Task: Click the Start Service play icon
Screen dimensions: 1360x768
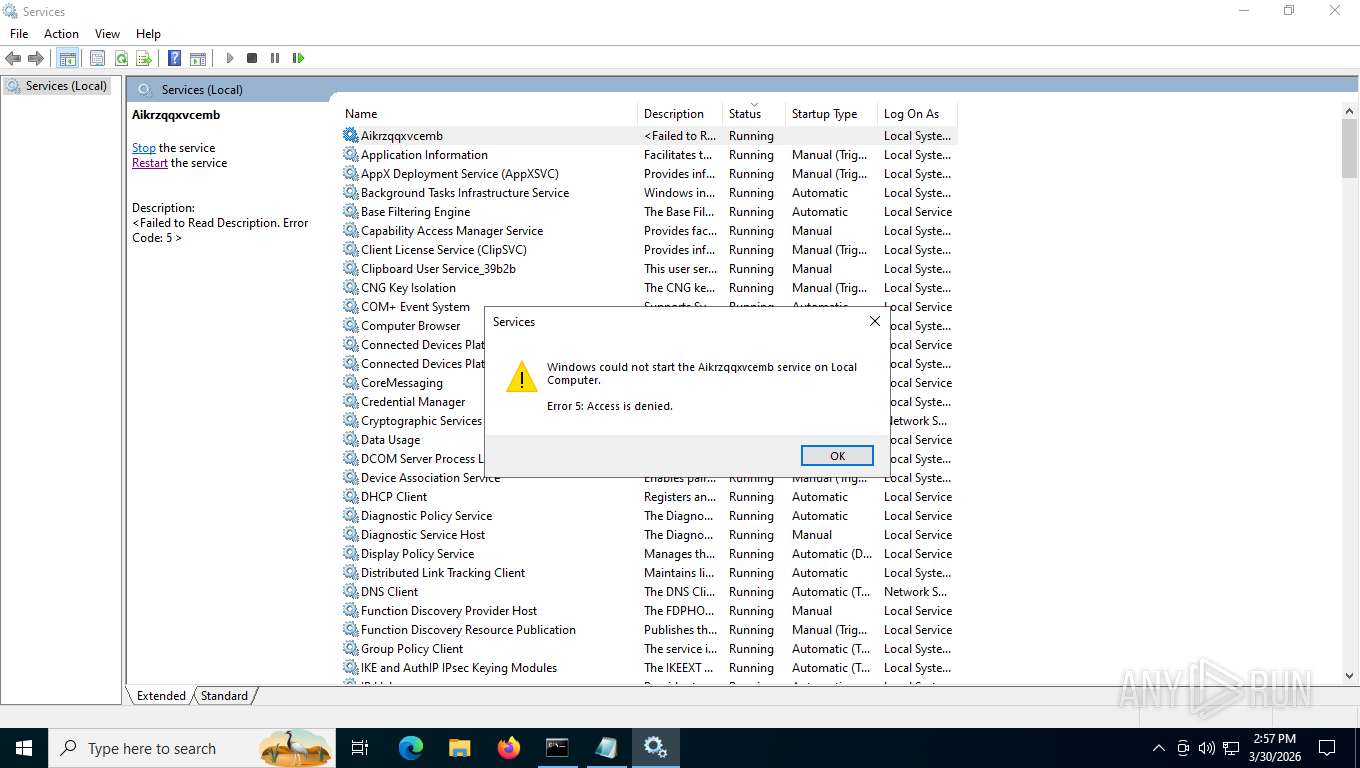Action: [229, 58]
